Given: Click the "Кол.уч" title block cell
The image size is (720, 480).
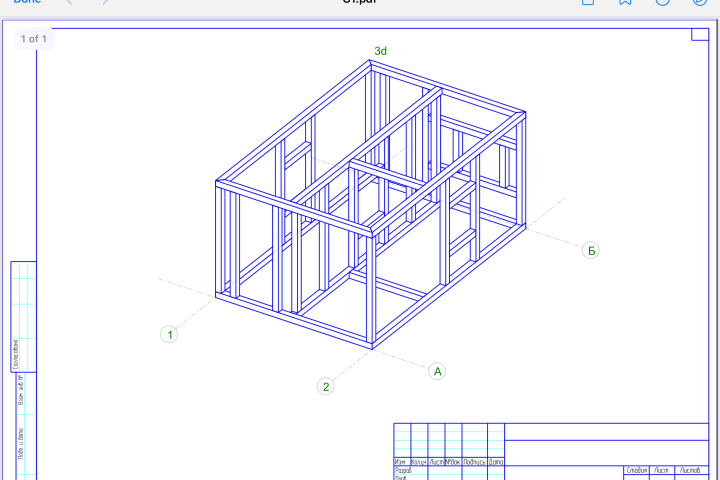Looking at the screenshot, I should tap(419, 462).
